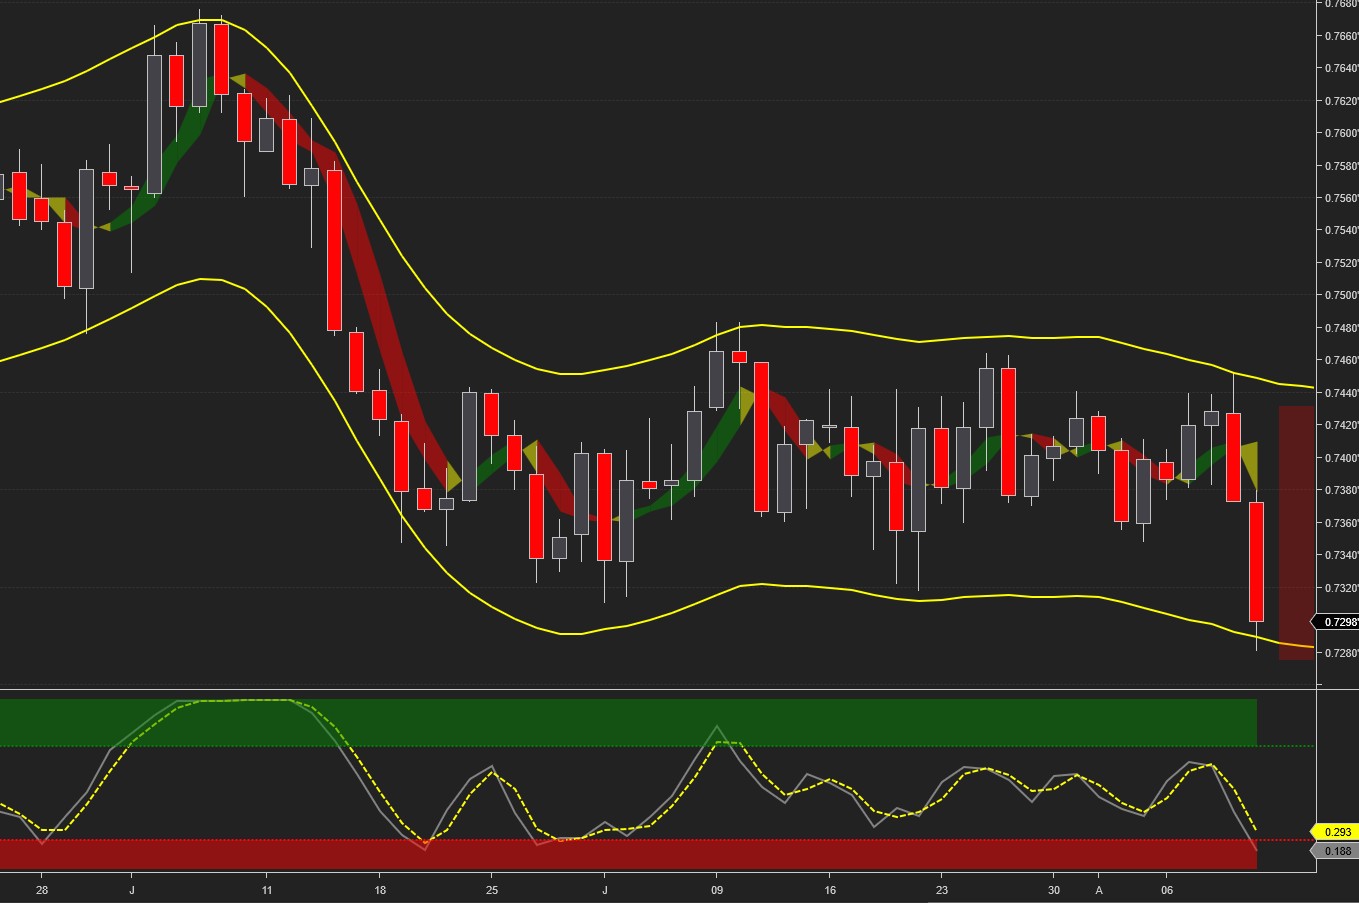
Task: Select the dark red shaded rectangle beside last candle
Action: click(1296, 533)
